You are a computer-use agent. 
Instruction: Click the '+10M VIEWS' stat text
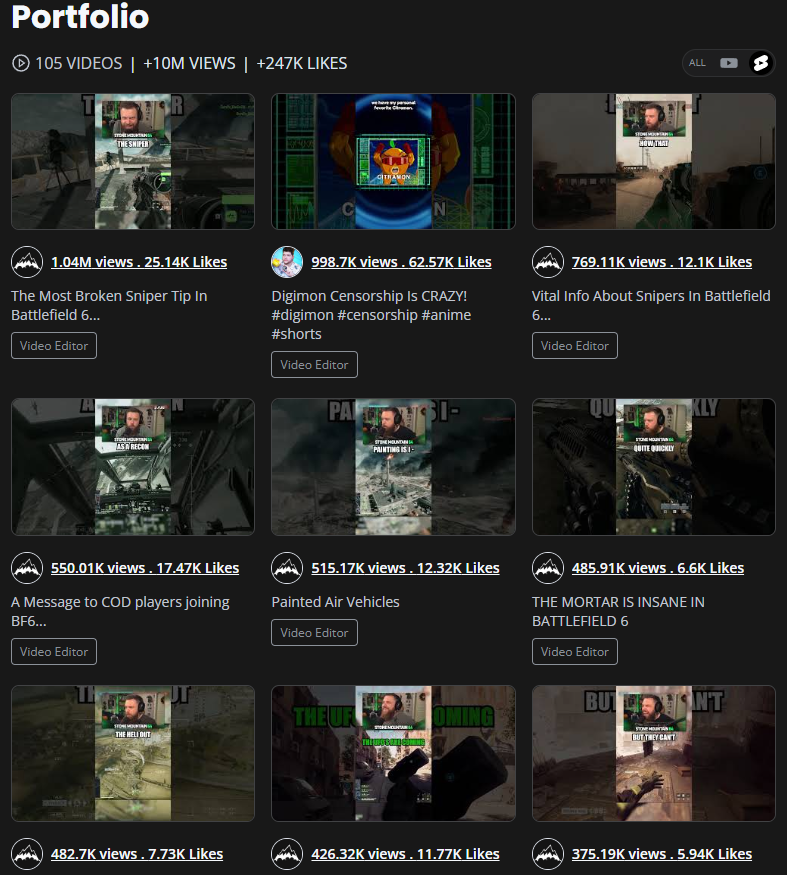coord(189,63)
